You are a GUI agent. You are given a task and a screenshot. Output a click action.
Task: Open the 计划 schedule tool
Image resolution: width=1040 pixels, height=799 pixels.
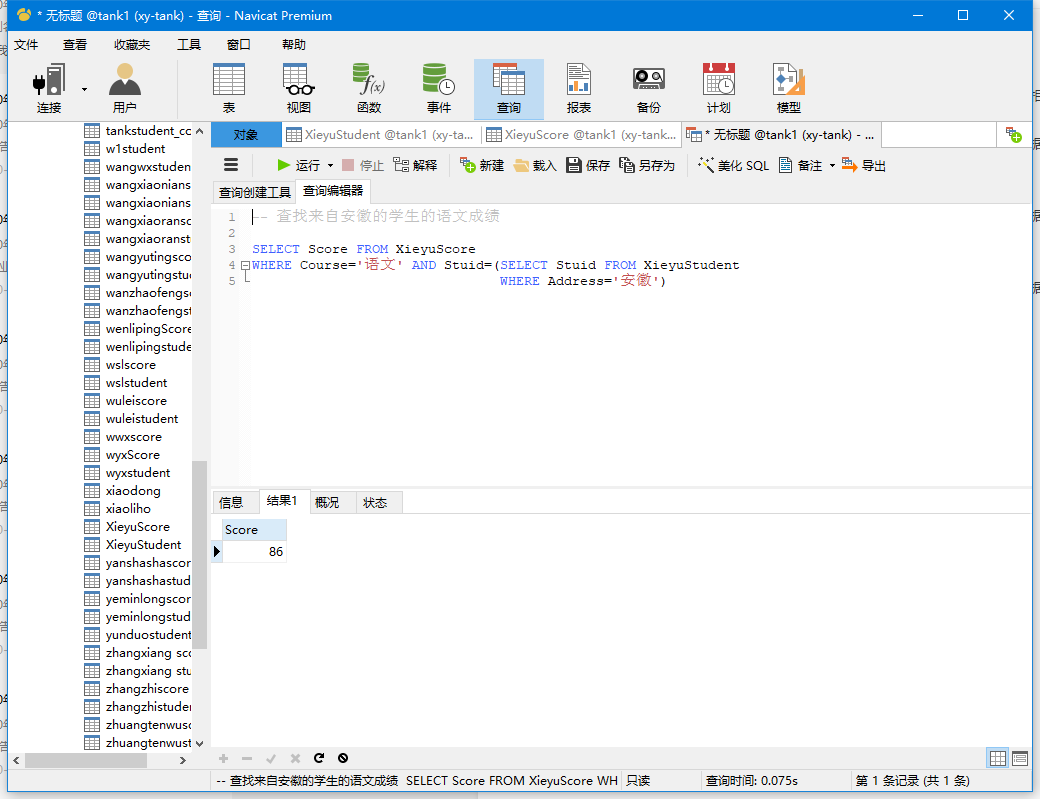tap(718, 88)
